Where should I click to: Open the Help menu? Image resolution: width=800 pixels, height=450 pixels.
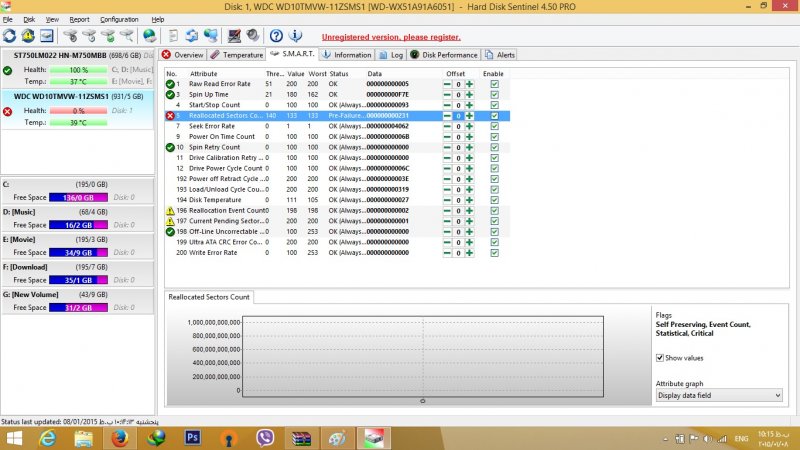click(158, 19)
